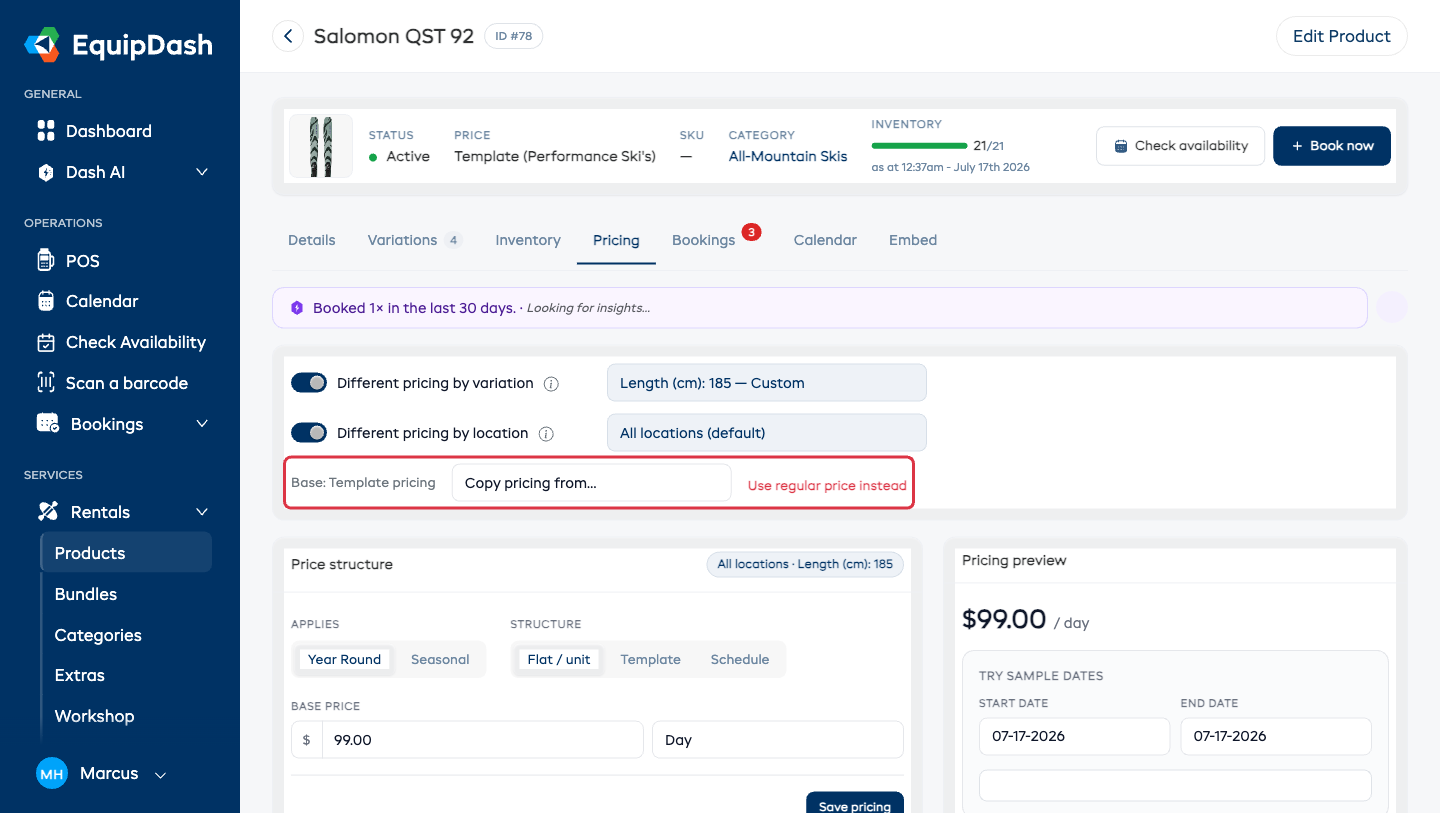Click the End Date field
Screen dimensions: 1440x813
click(1276, 736)
